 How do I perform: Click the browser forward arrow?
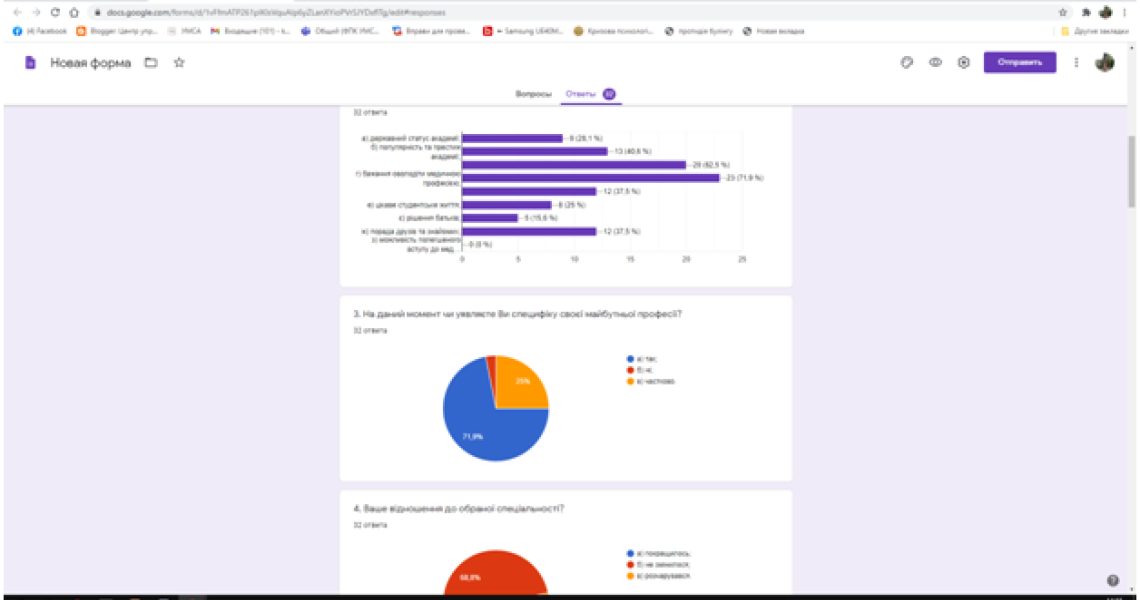click(x=36, y=12)
